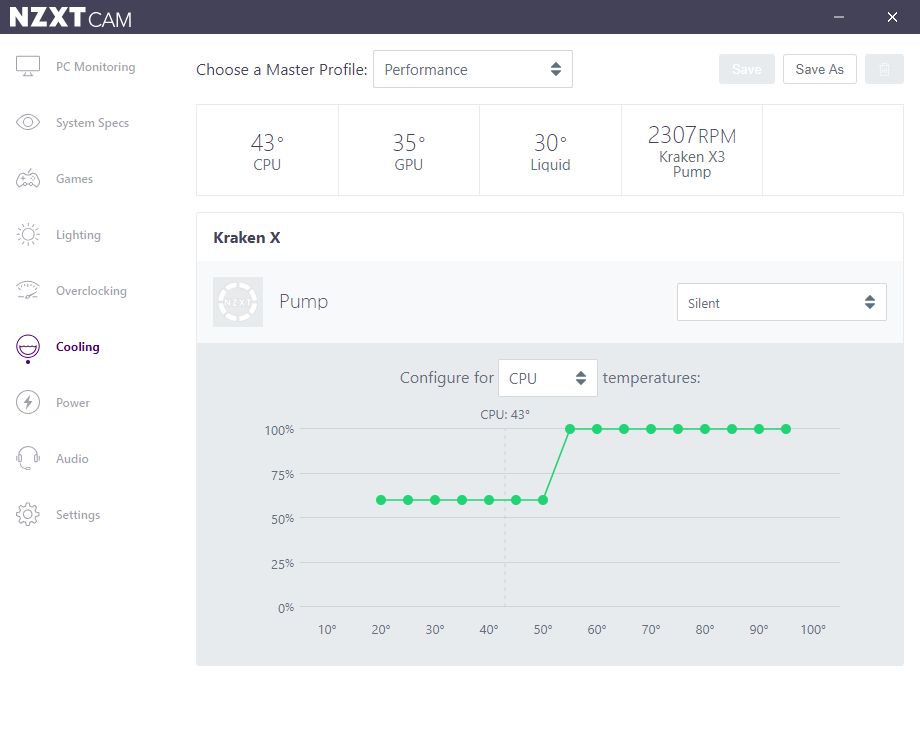Image resolution: width=920 pixels, height=755 pixels.
Task: Click the Games controller icon
Action: click(28, 178)
